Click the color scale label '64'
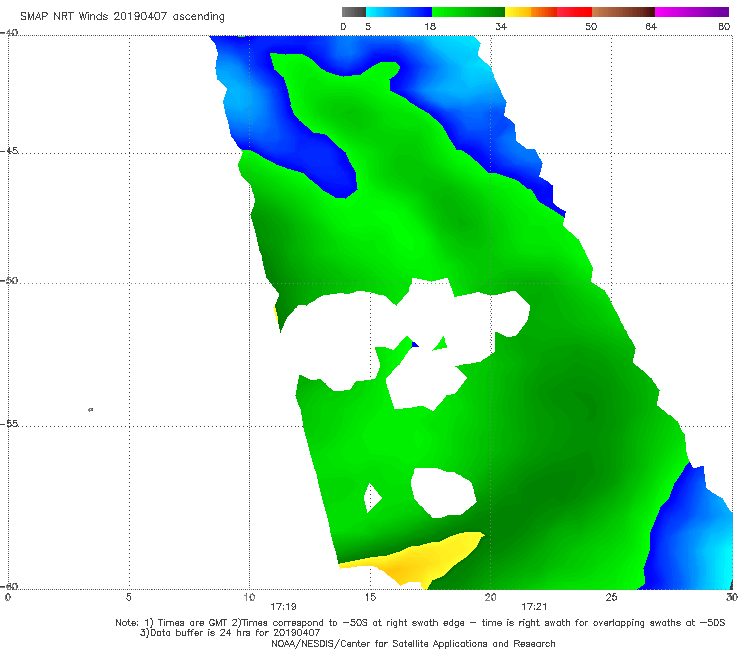This screenshot has height=650, width=740. tap(651, 26)
